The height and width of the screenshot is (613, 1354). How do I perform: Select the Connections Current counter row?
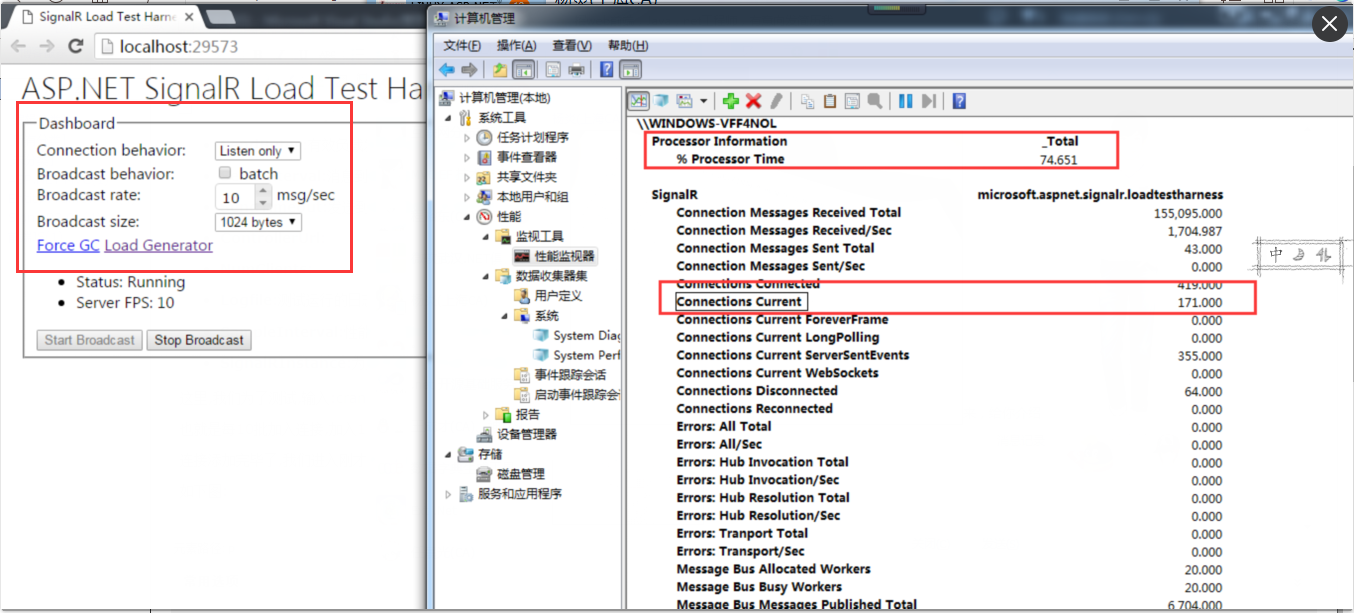click(950, 302)
